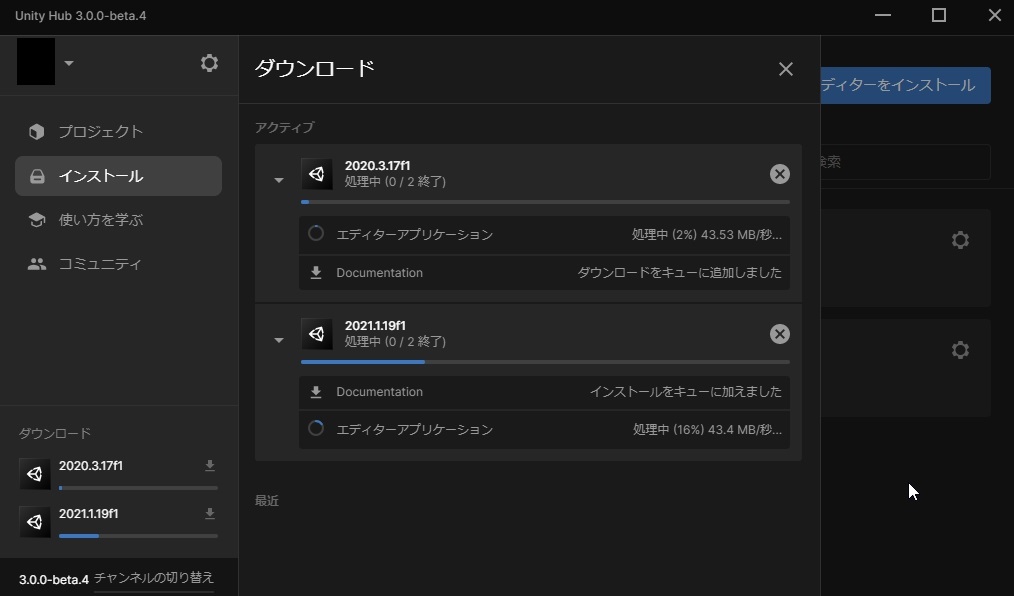Click the sidebar progress bar under 2021.1.19f1
The height and width of the screenshot is (596, 1014).
pos(138,536)
